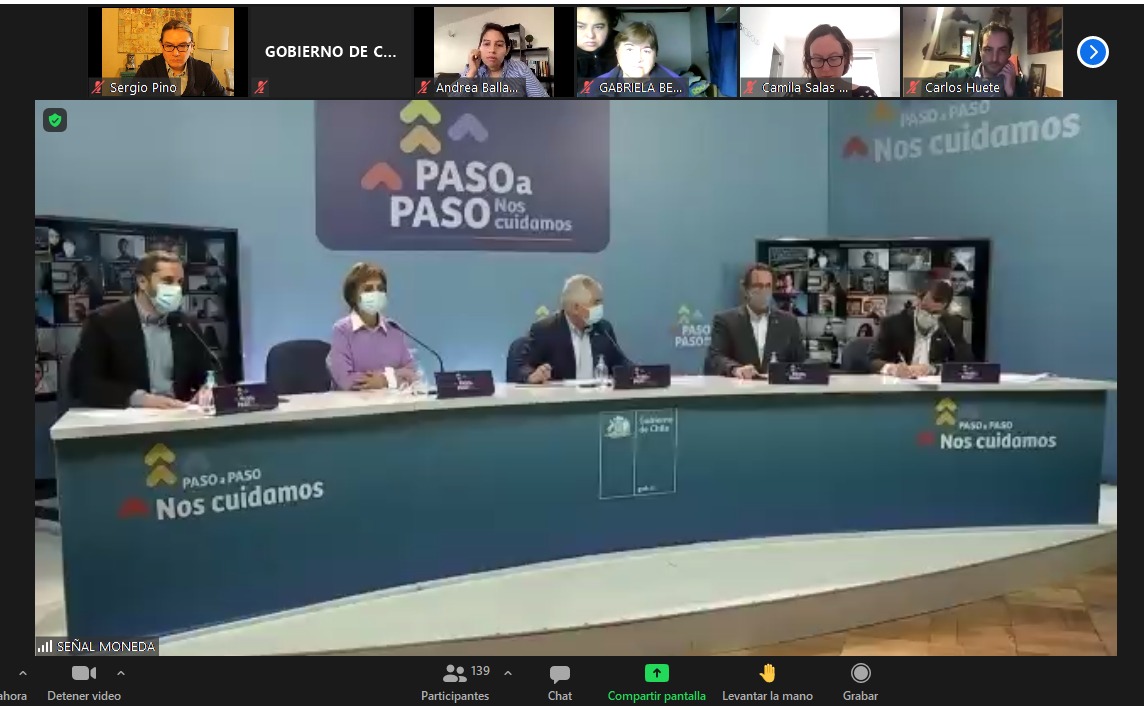Open the Chat bubble icon
The image size is (1144, 706).
pyautogui.click(x=560, y=673)
